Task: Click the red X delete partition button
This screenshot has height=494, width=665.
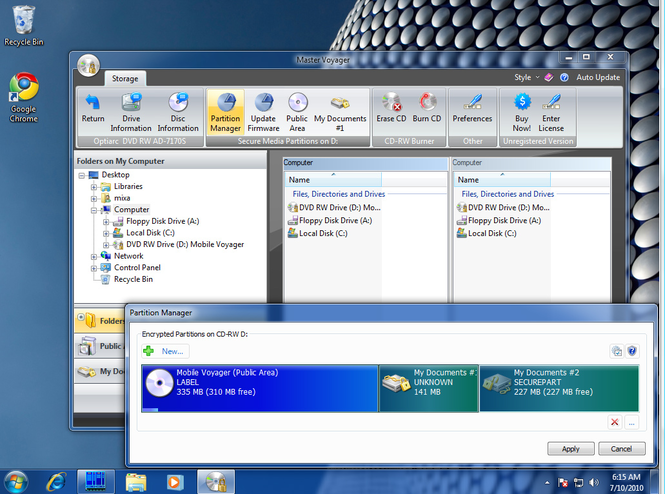Action: pos(614,422)
